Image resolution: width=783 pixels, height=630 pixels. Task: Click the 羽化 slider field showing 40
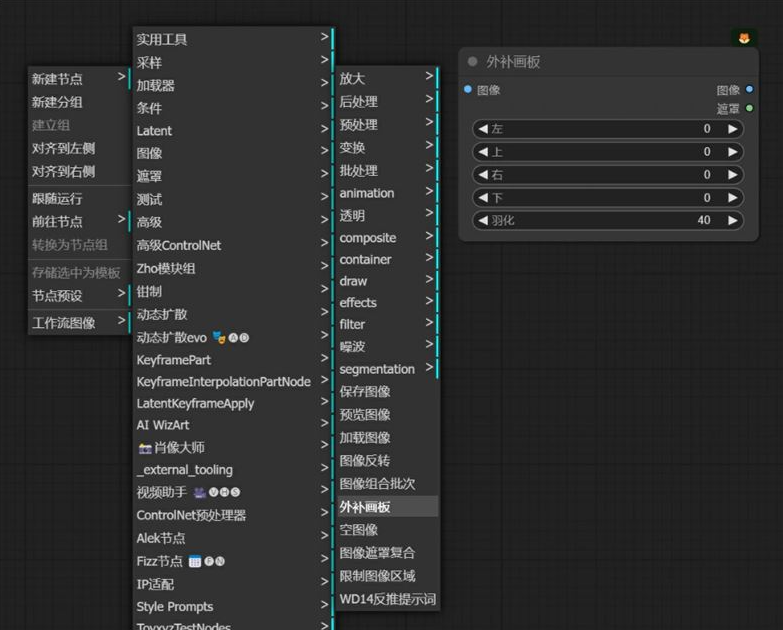point(608,220)
